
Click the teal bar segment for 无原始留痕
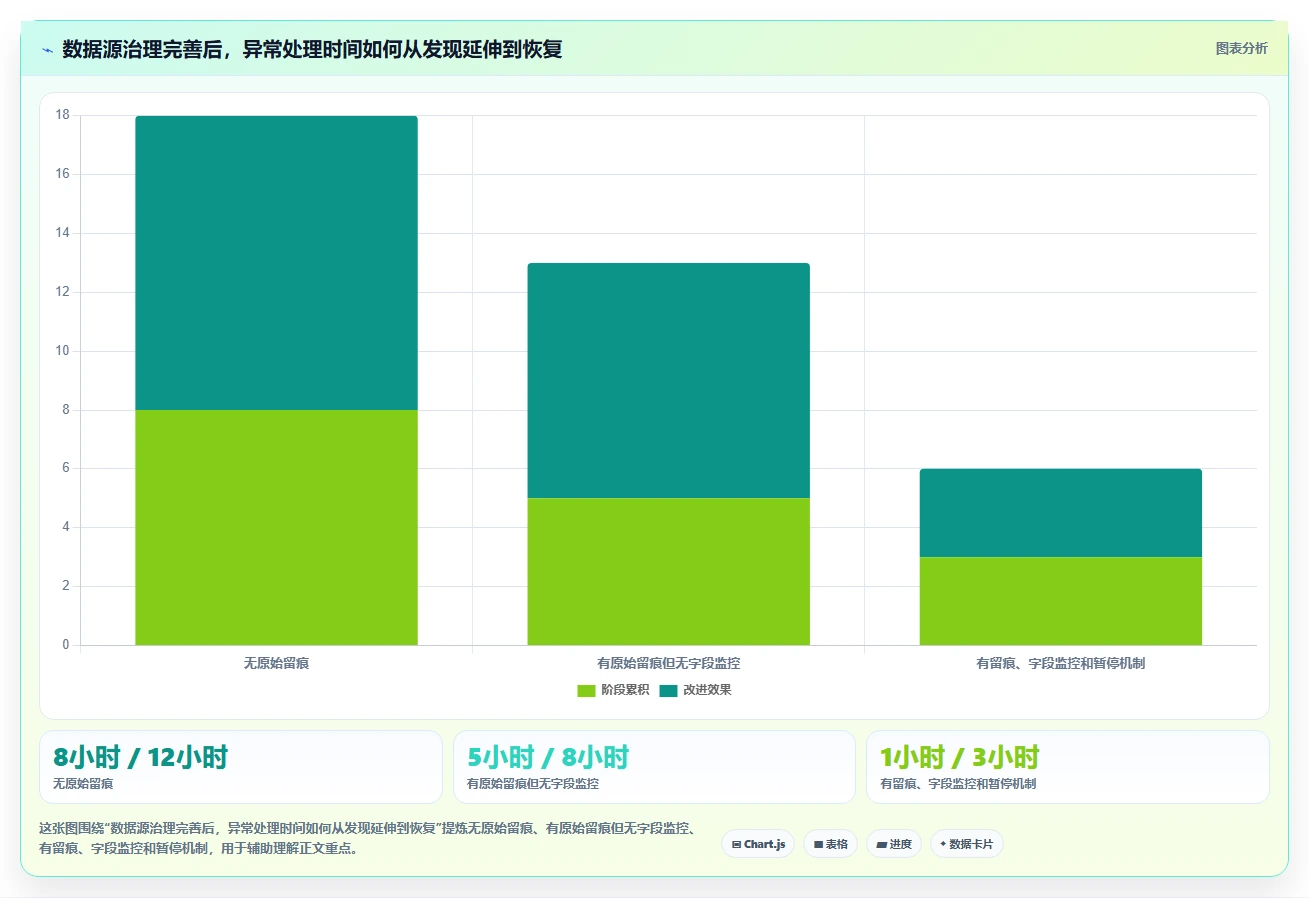[276, 263]
